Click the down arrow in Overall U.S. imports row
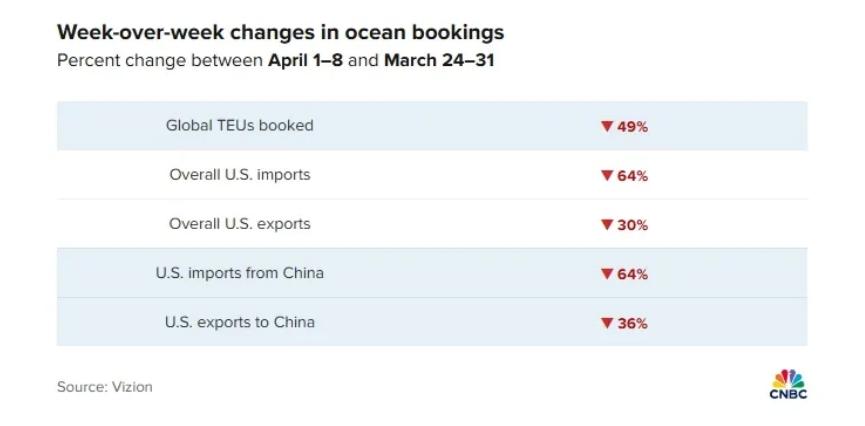865x426 pixels. pos(607,175)
